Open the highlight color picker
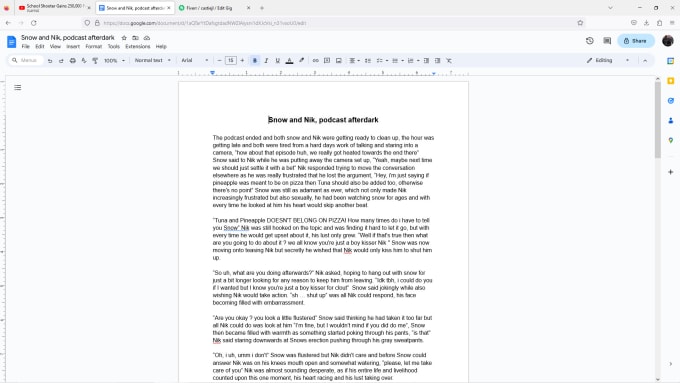This screenshot has height=383, width=680. [301, 61]
